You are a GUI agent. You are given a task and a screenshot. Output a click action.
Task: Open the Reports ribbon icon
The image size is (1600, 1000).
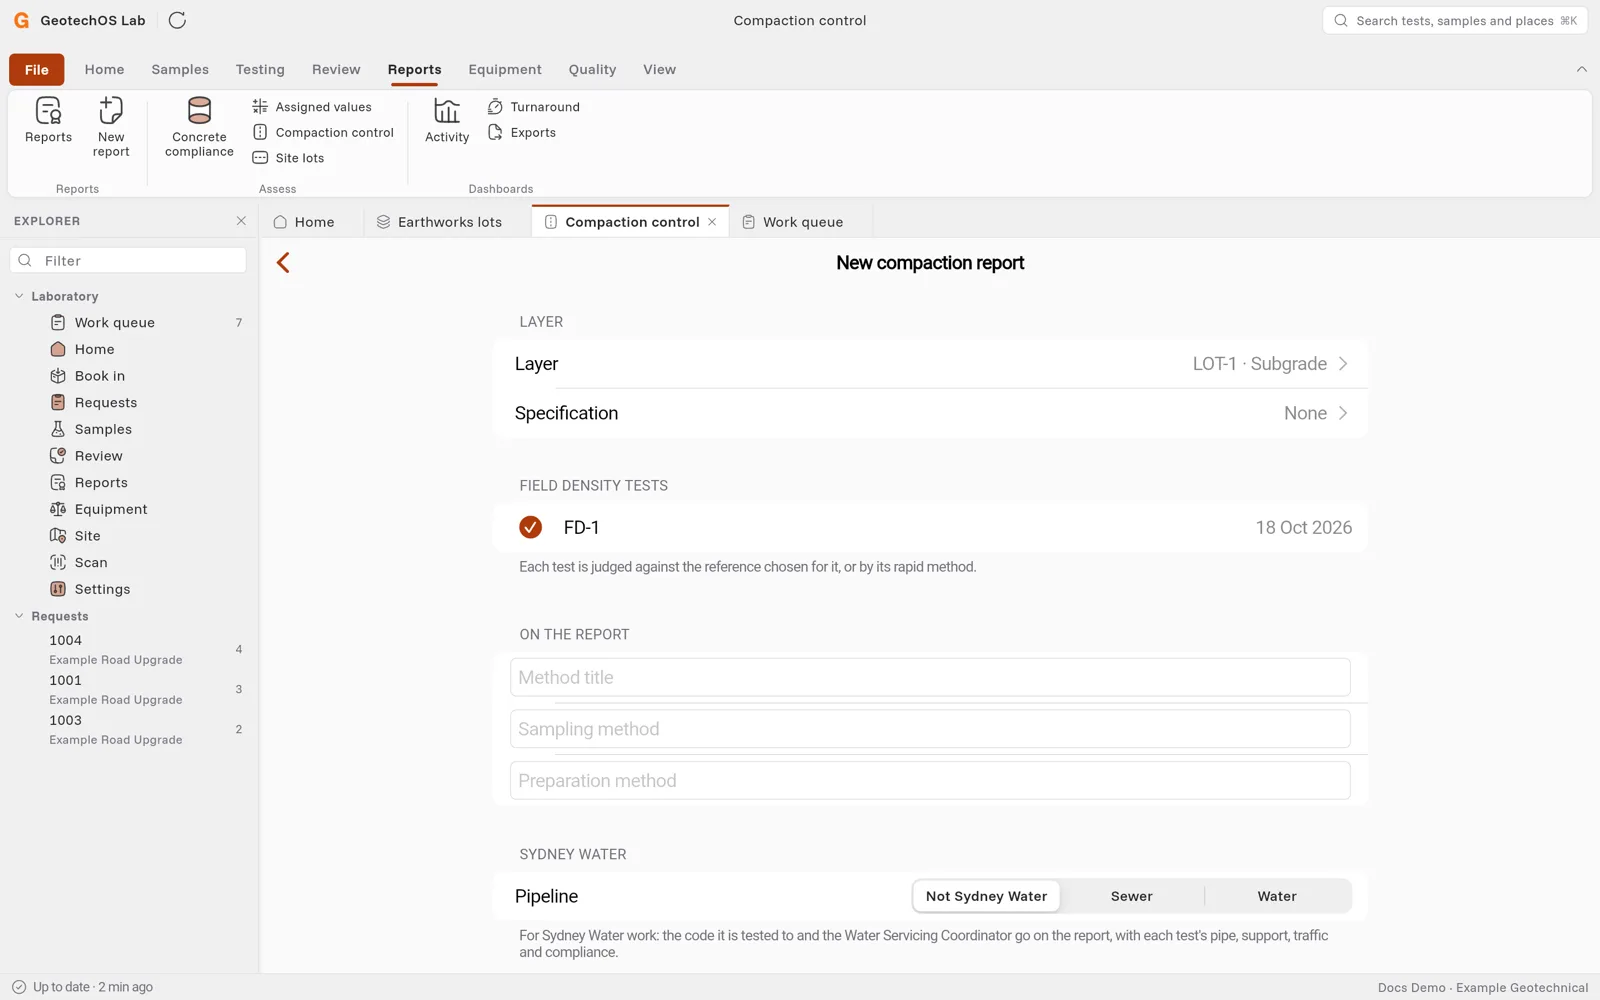click(x=48, y=120)
